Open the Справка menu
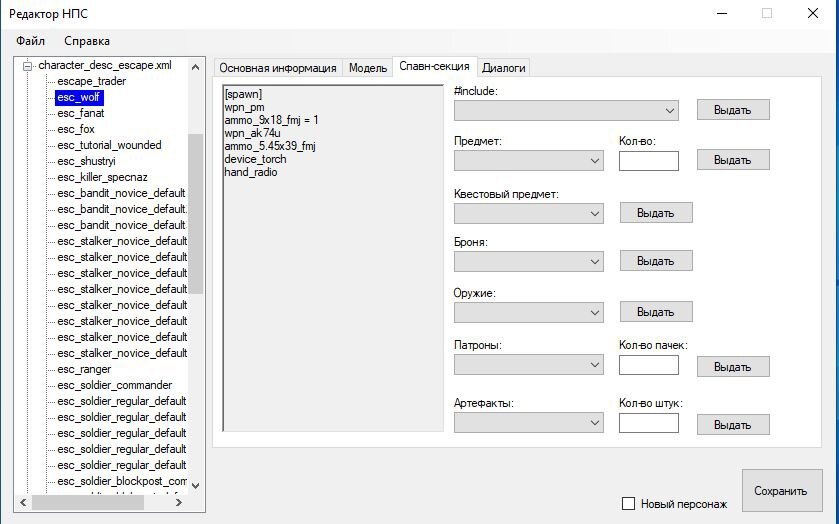The image size is (839, 524). [87, 41]
